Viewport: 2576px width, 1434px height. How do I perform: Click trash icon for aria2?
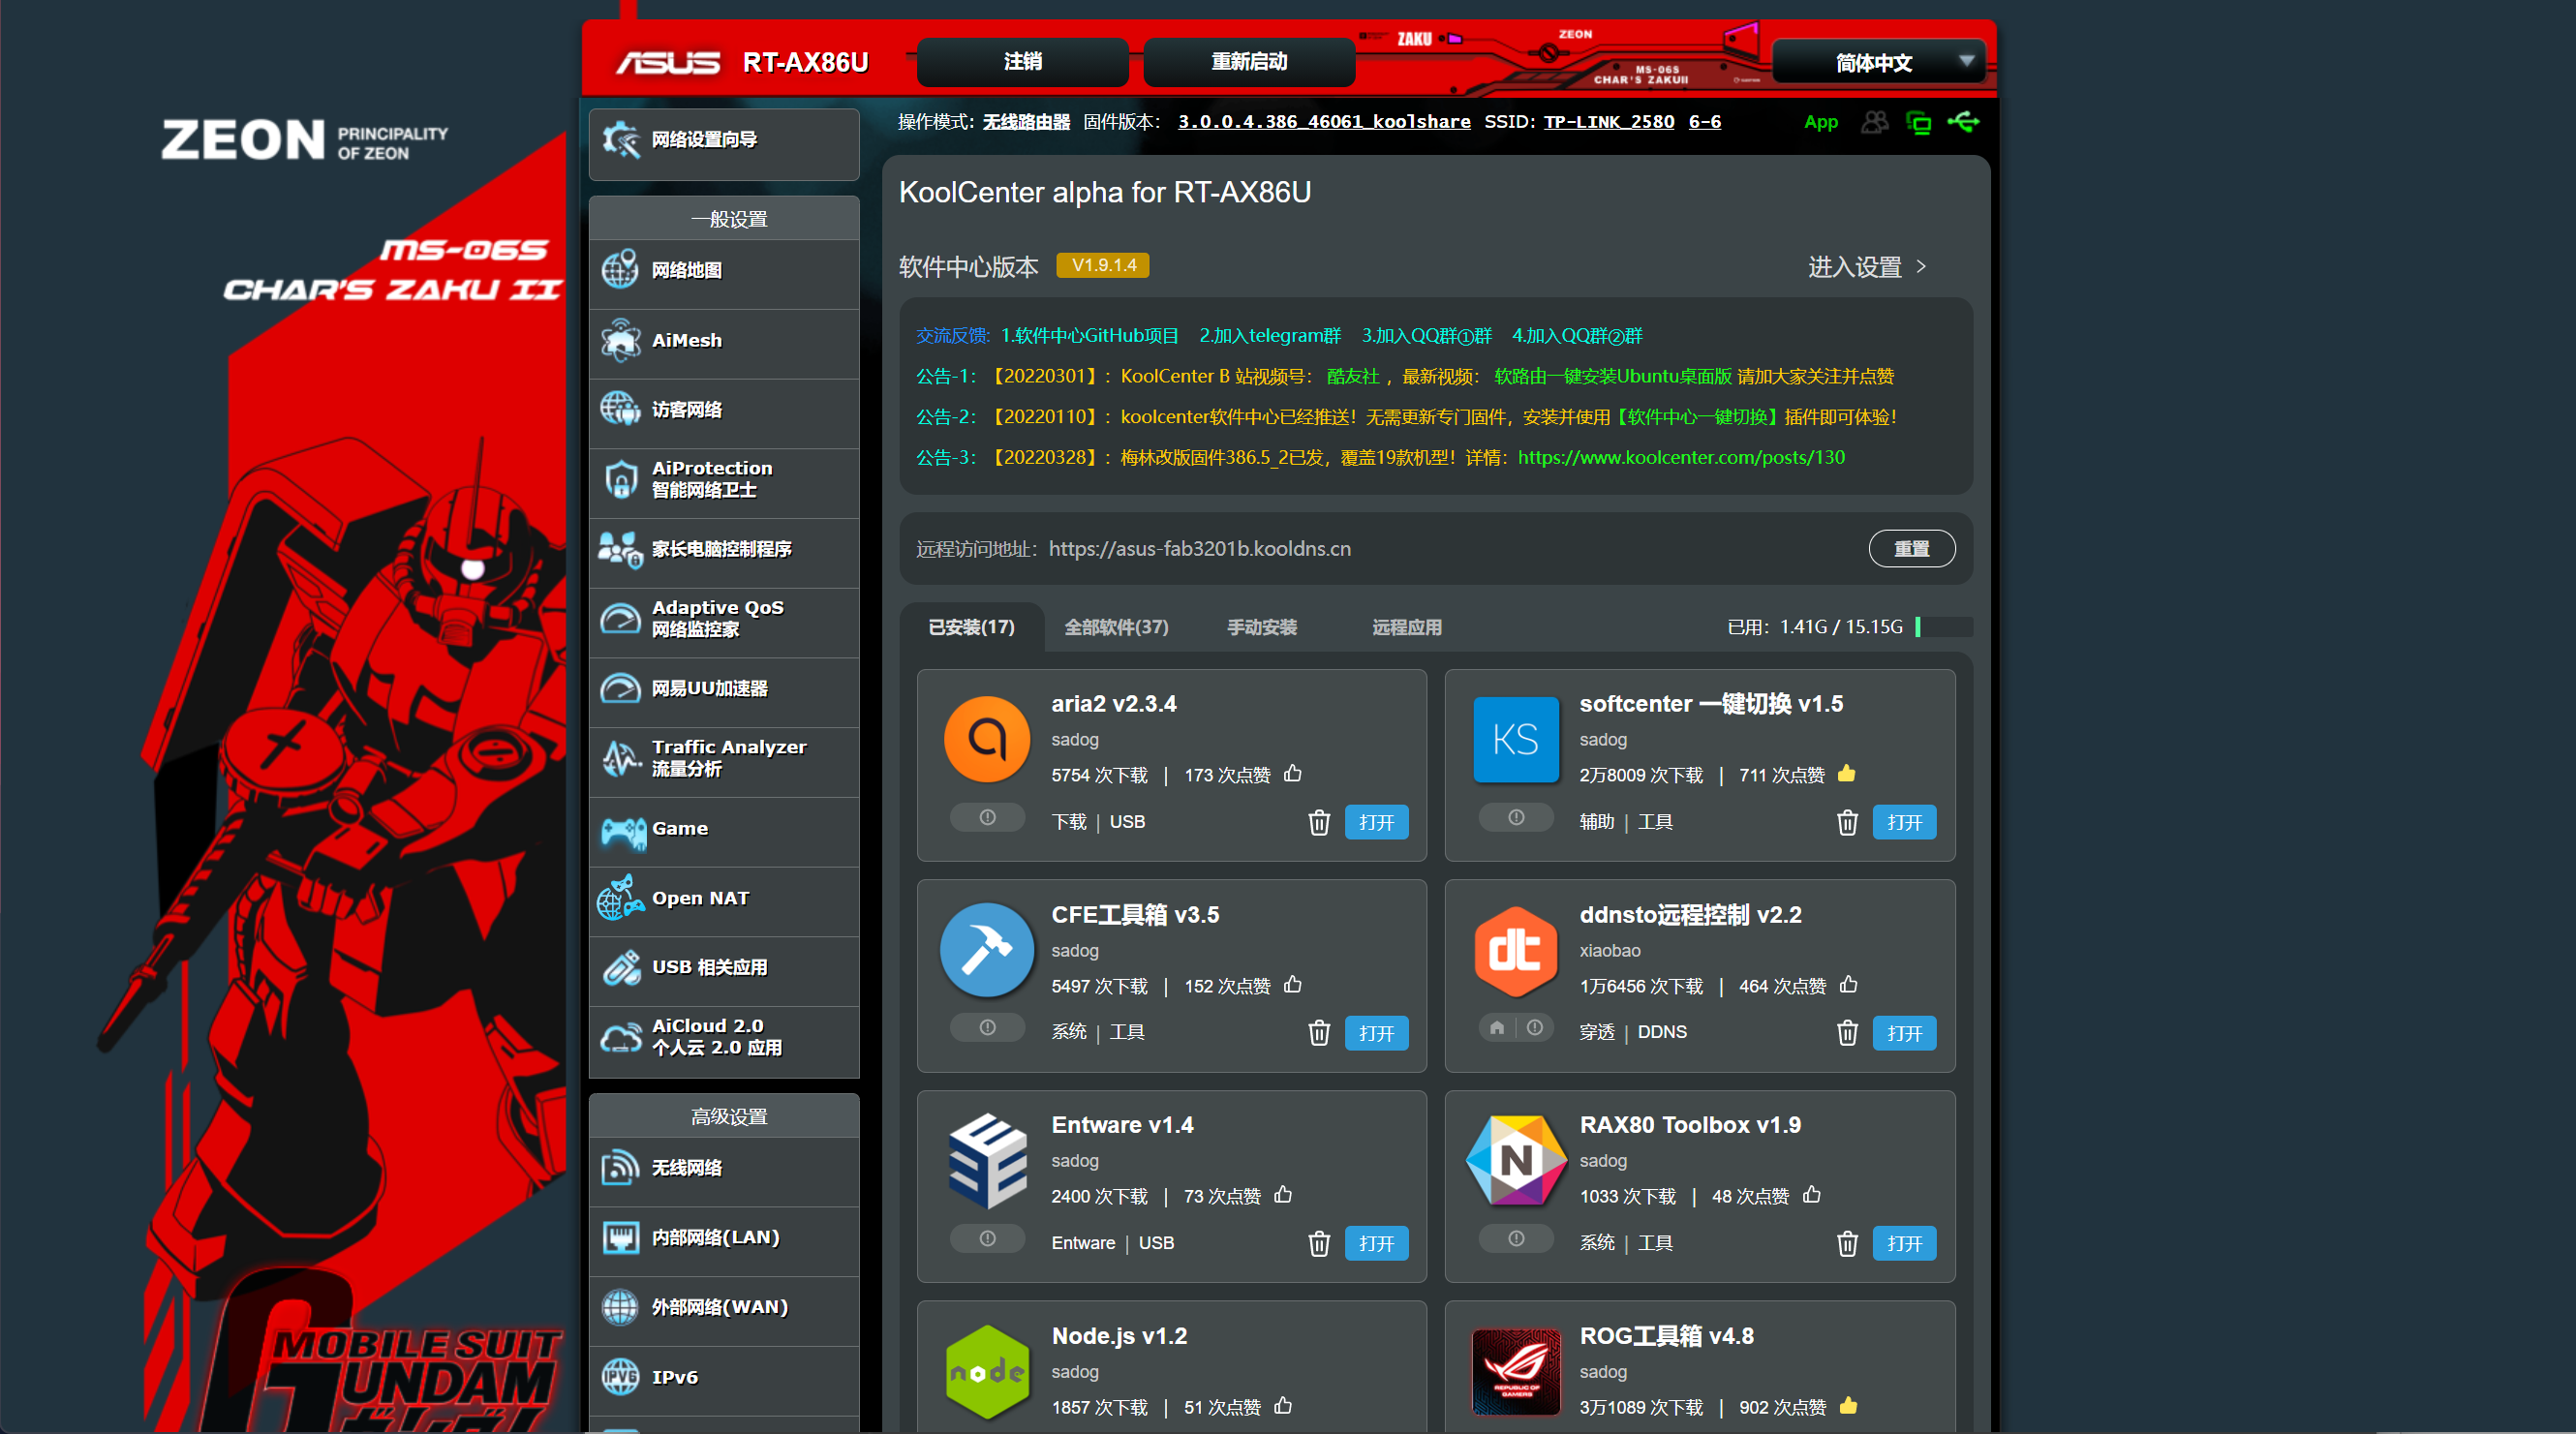pyautogui.click(x=1319, y=822)
